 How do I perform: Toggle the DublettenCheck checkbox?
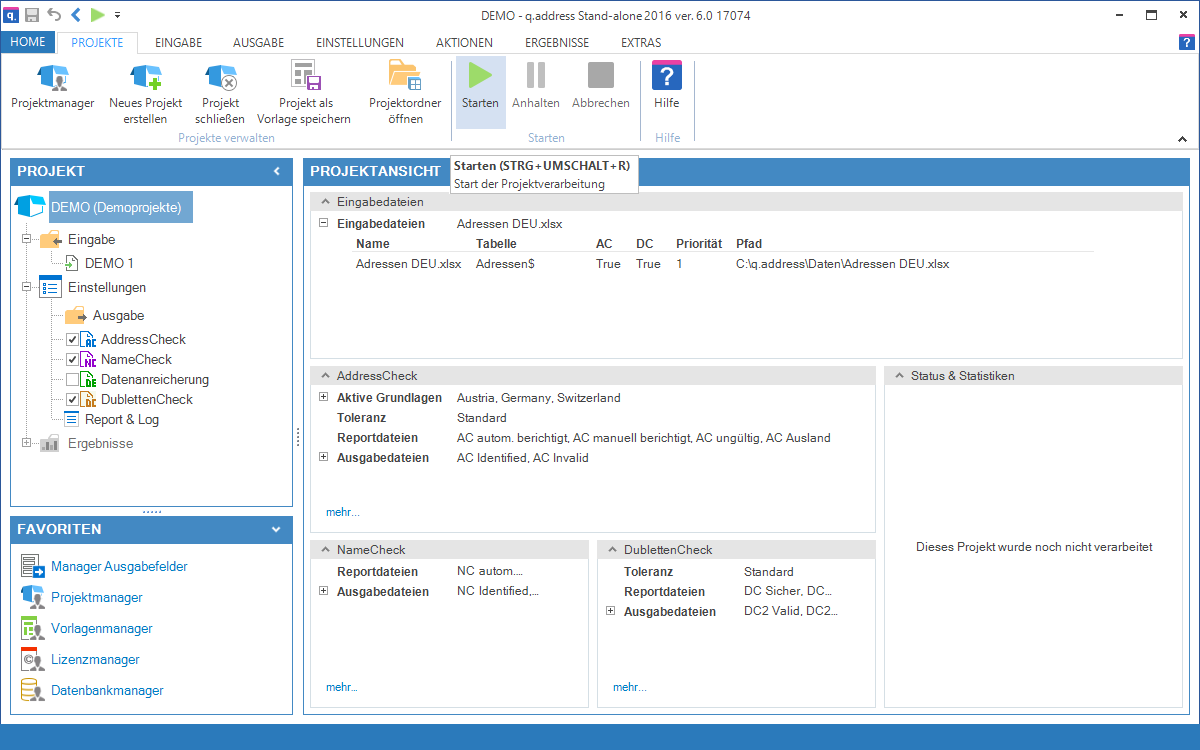(72, 400)
